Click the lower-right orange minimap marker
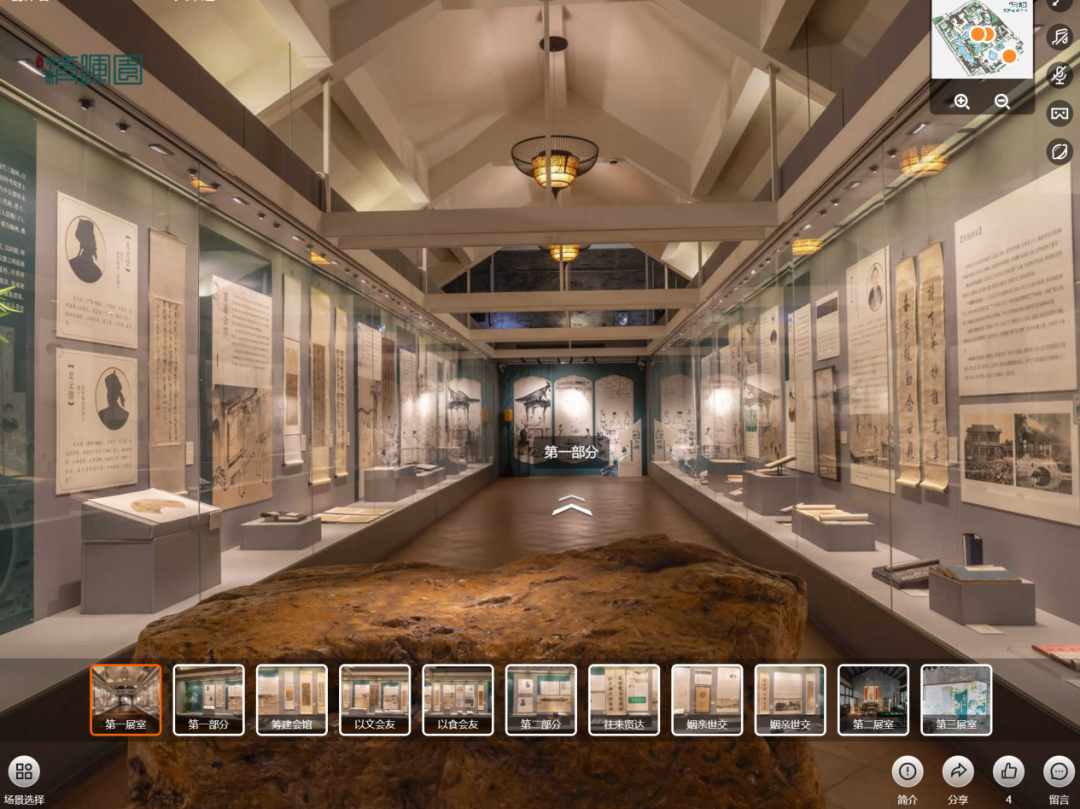1080x809 pixels. 1010,56
